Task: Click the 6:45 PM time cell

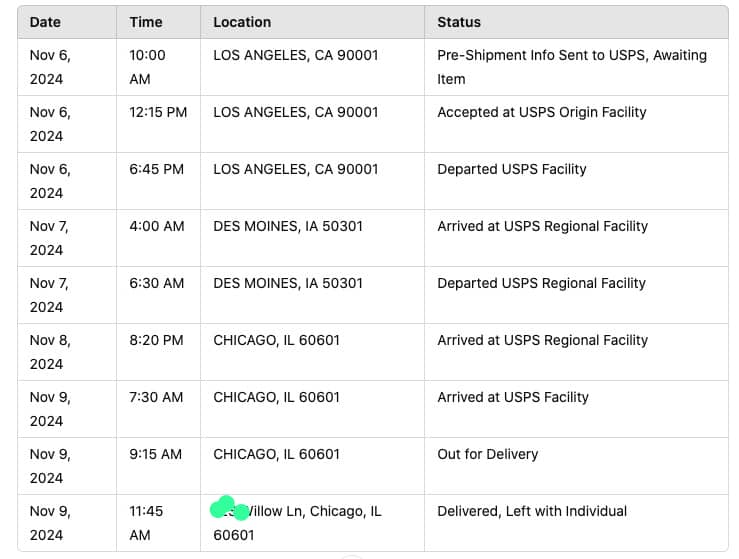Action: (x=157, y=169)
